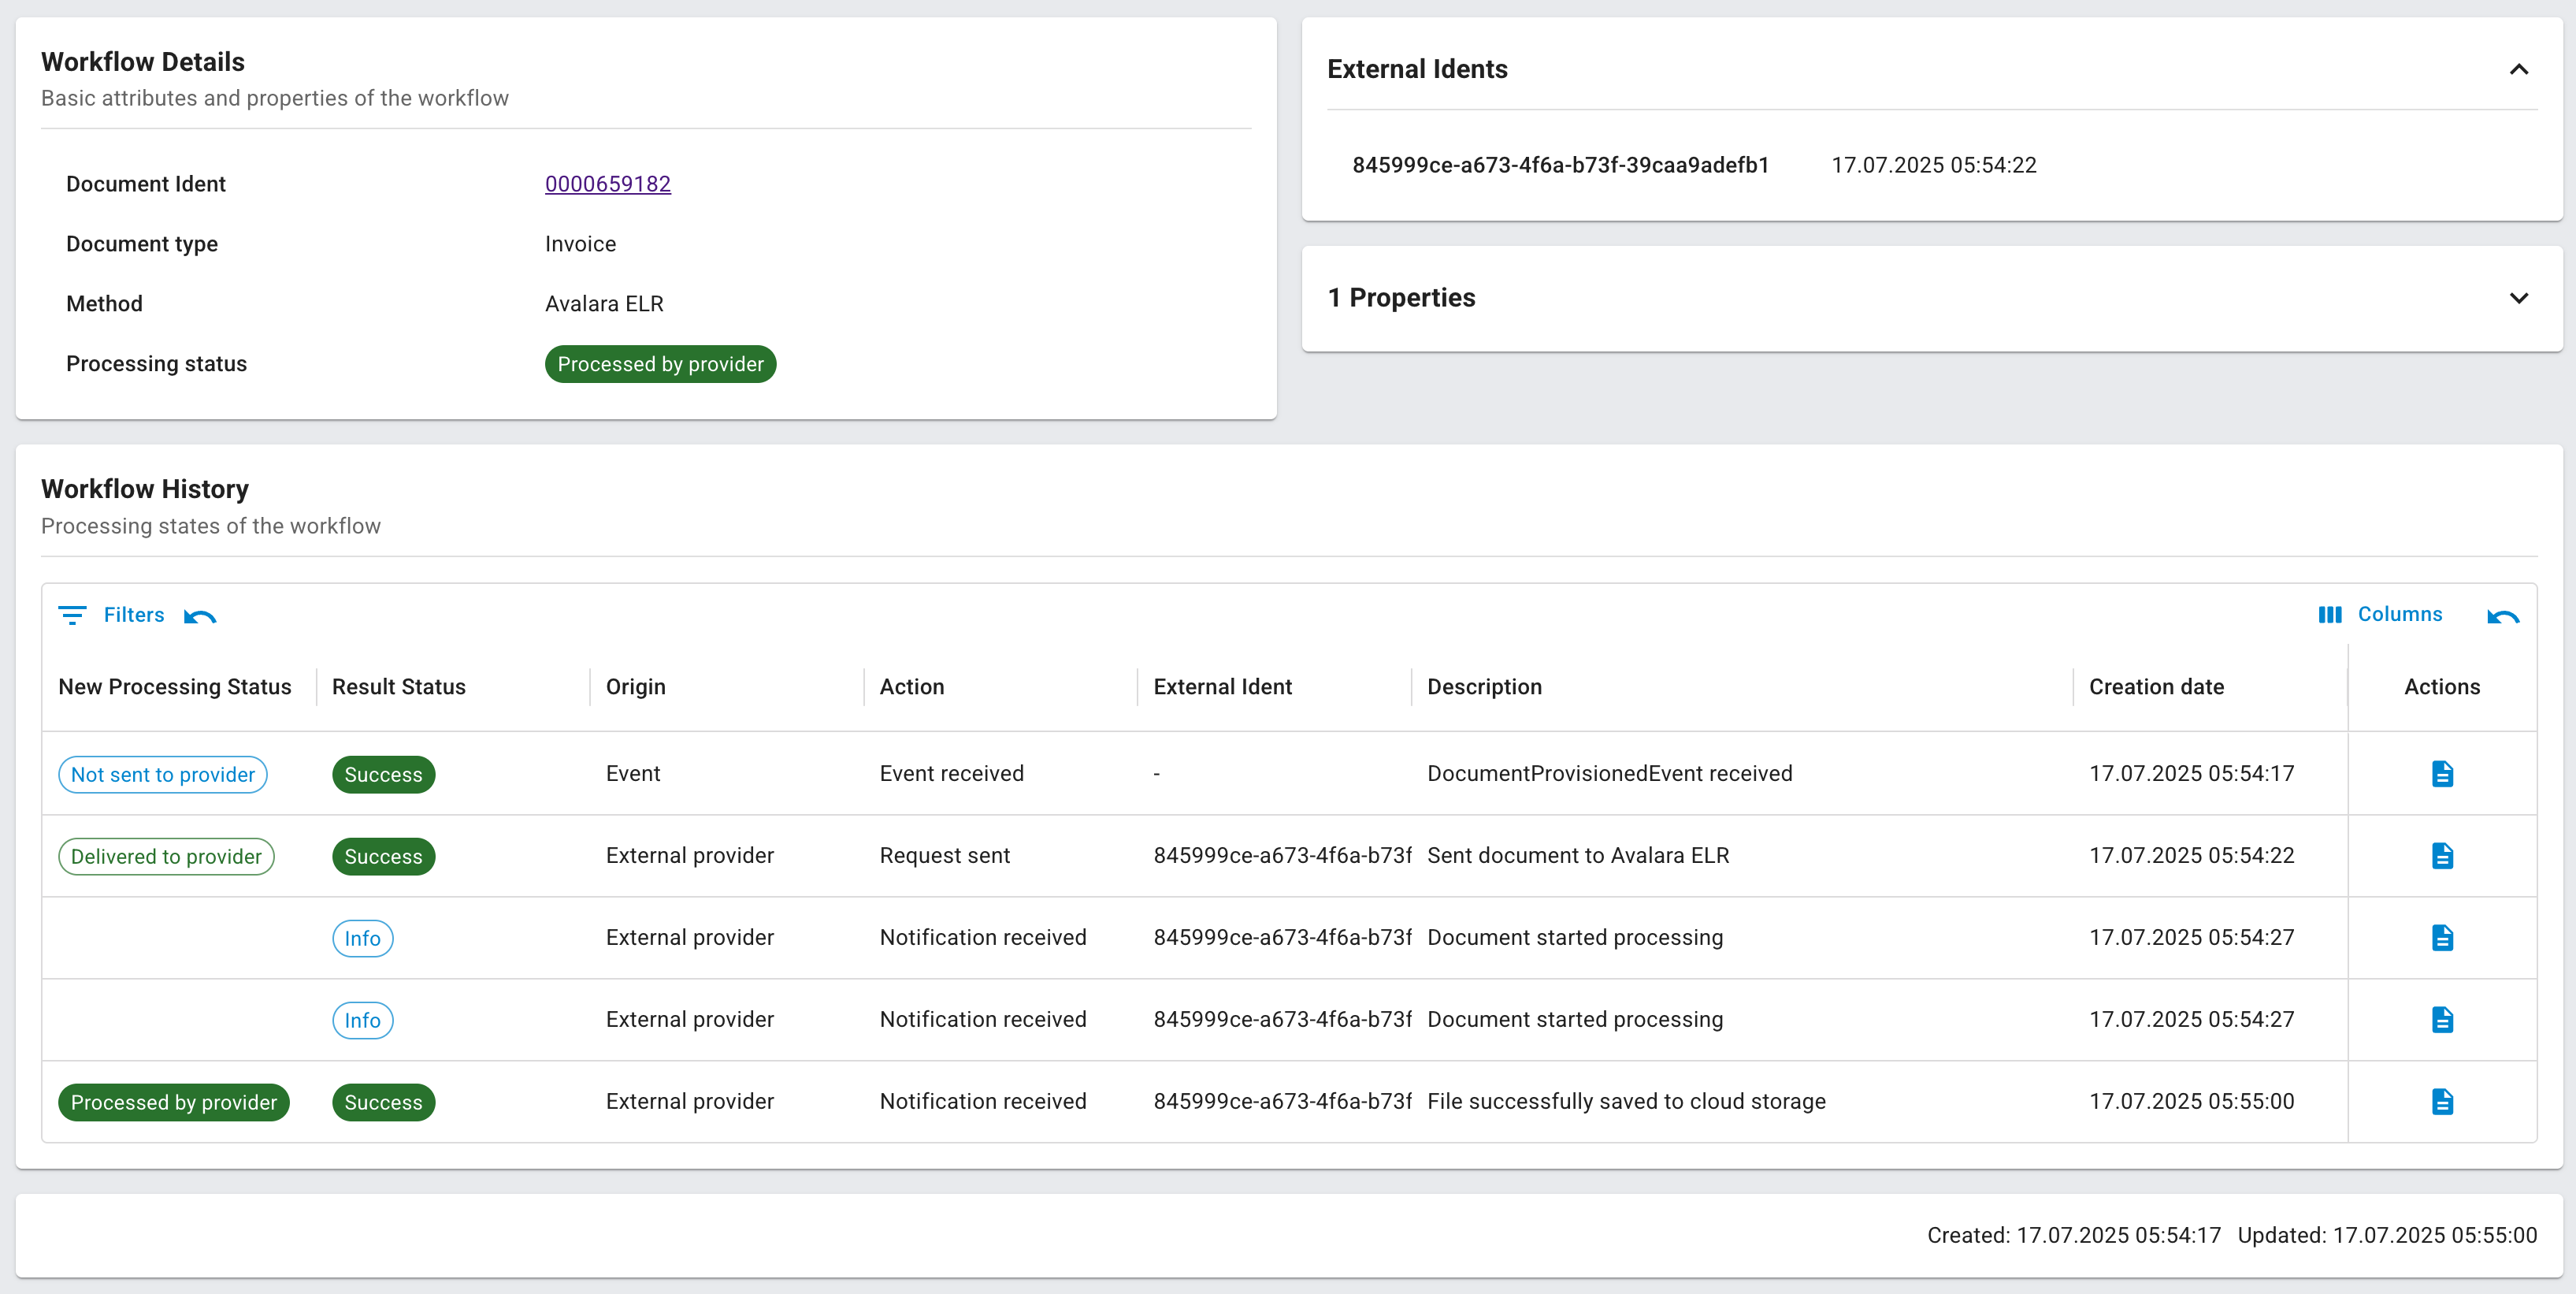The width and height of the screenshot is (2576, 1294).
Task: Click the Columns grid icon
Action: [2330, 615]
